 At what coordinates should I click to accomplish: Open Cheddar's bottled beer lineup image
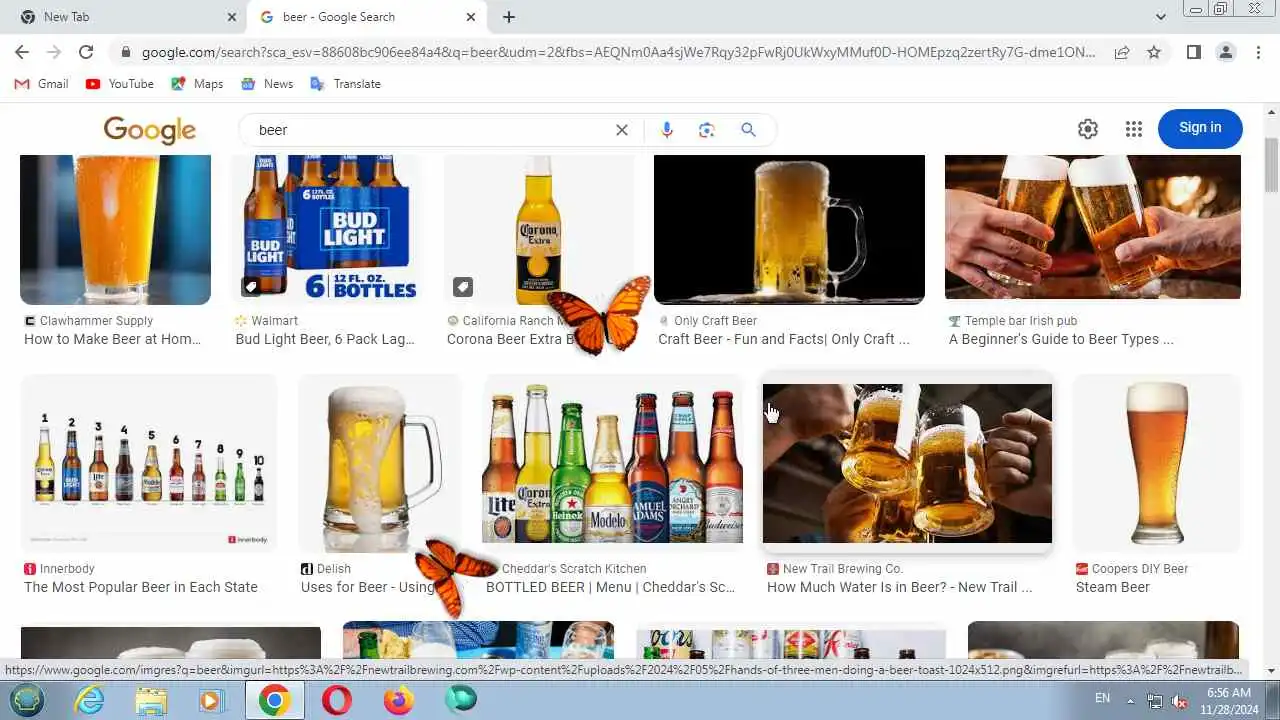[613, 463]
